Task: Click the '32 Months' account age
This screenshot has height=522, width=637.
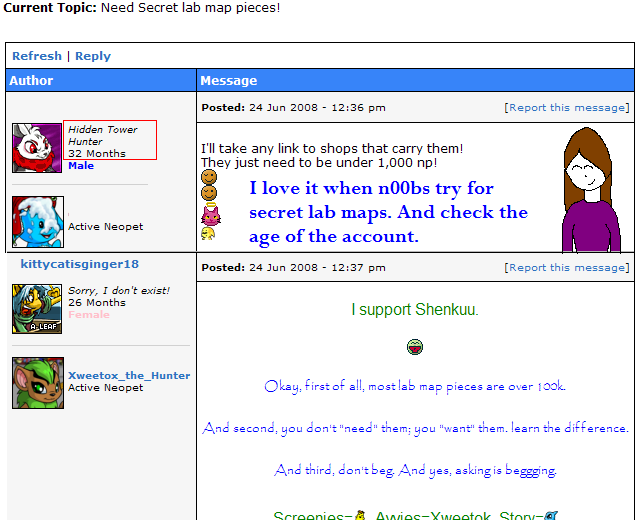Action: coord(97,154)
